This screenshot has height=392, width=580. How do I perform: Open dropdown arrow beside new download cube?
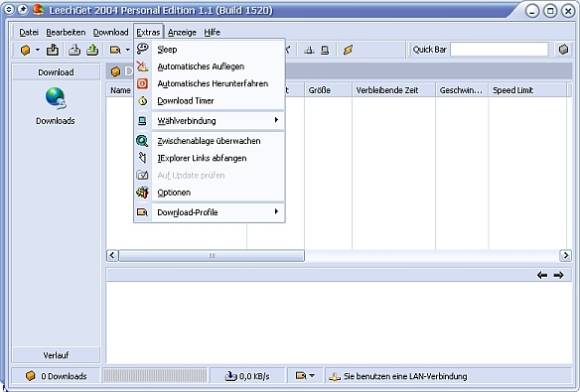pyautogui.click(x=37, y=50)
